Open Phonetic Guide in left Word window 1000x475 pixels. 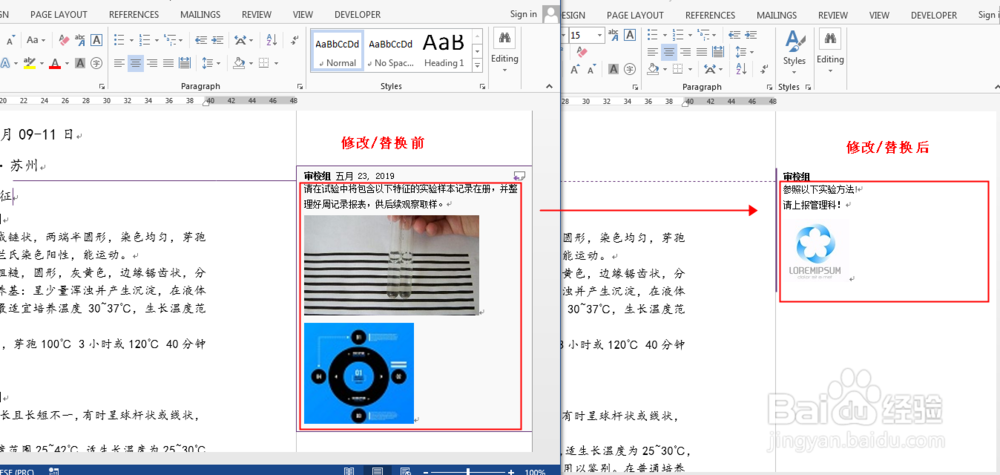80,40
